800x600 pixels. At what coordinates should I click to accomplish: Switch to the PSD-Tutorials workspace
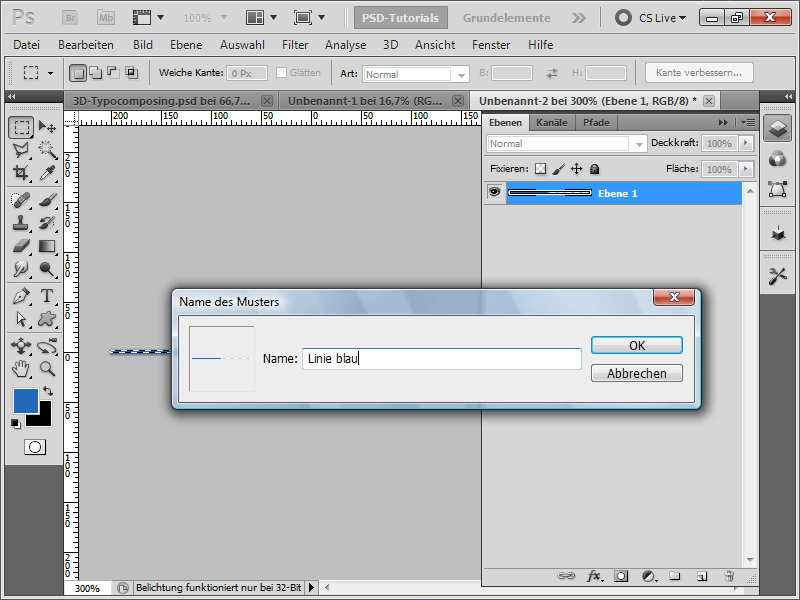(x=401, y=18)
